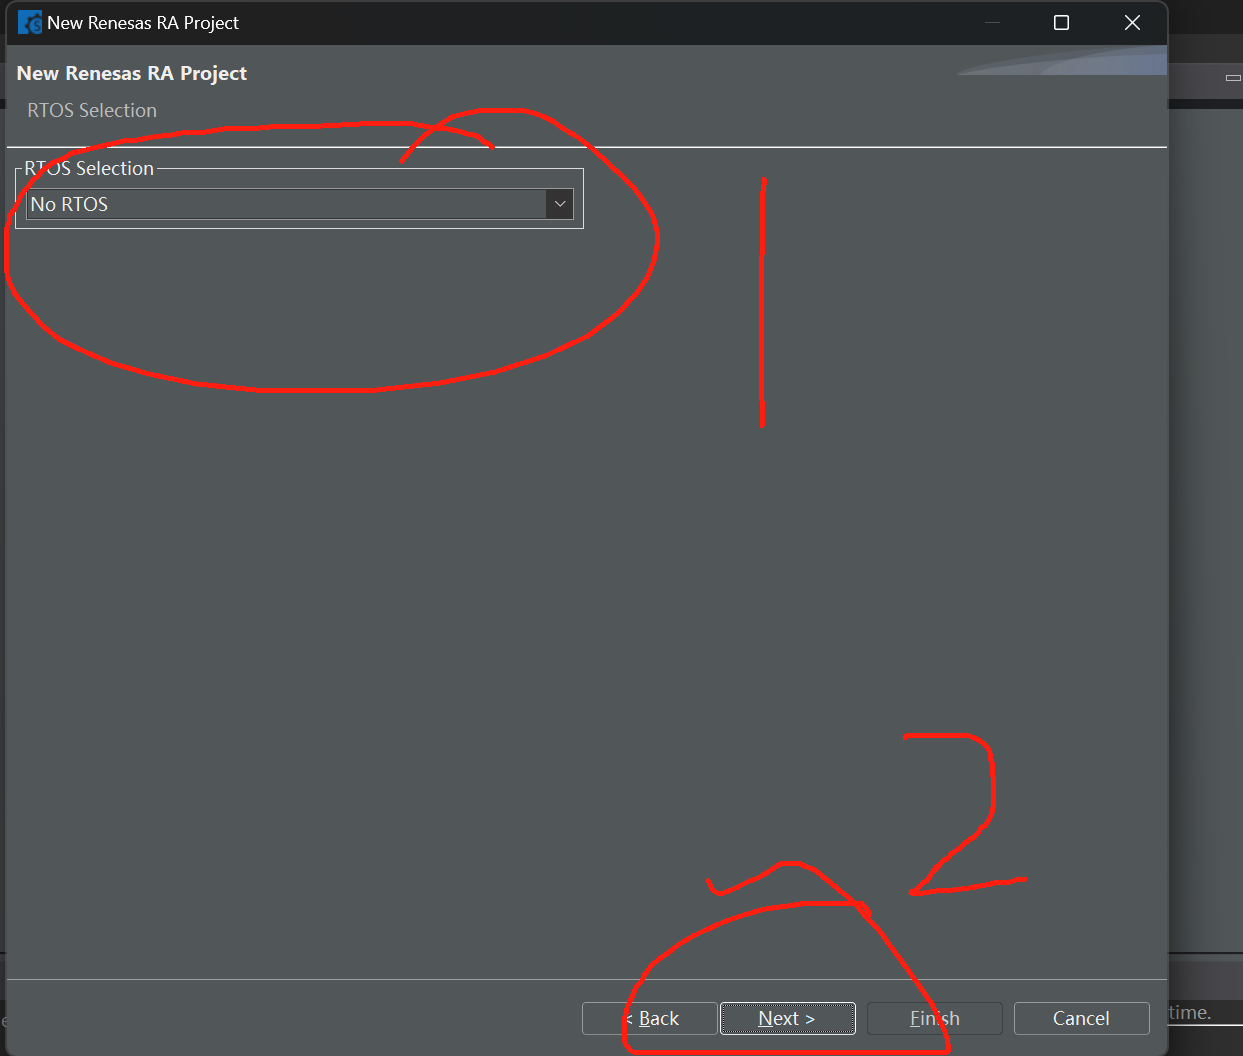
Task: Click the Finish button
Action: point(935,1018)
